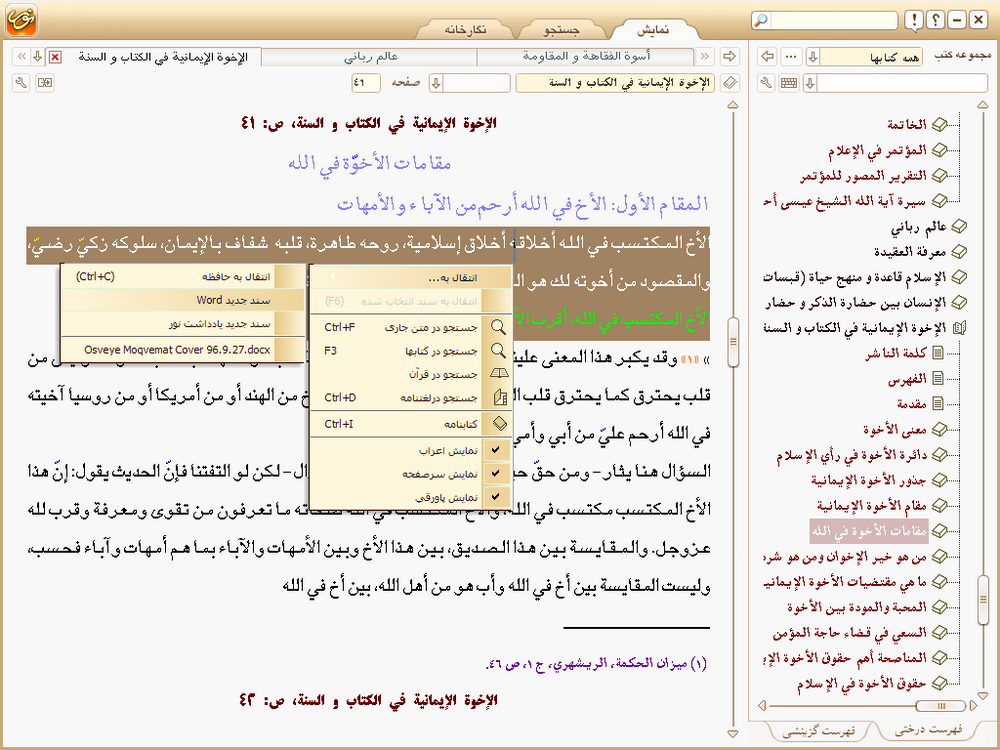Screen dimensions: 1000x750
Task: Open the question mark help button
Action: click(x=935, y=20)
